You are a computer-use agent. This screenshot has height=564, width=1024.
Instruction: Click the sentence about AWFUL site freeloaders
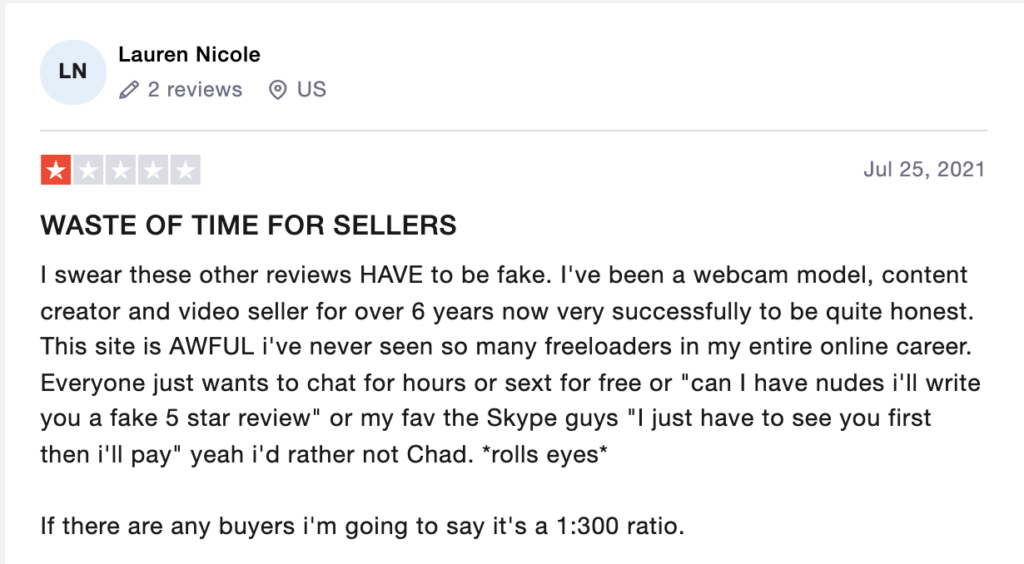[506, 347]
